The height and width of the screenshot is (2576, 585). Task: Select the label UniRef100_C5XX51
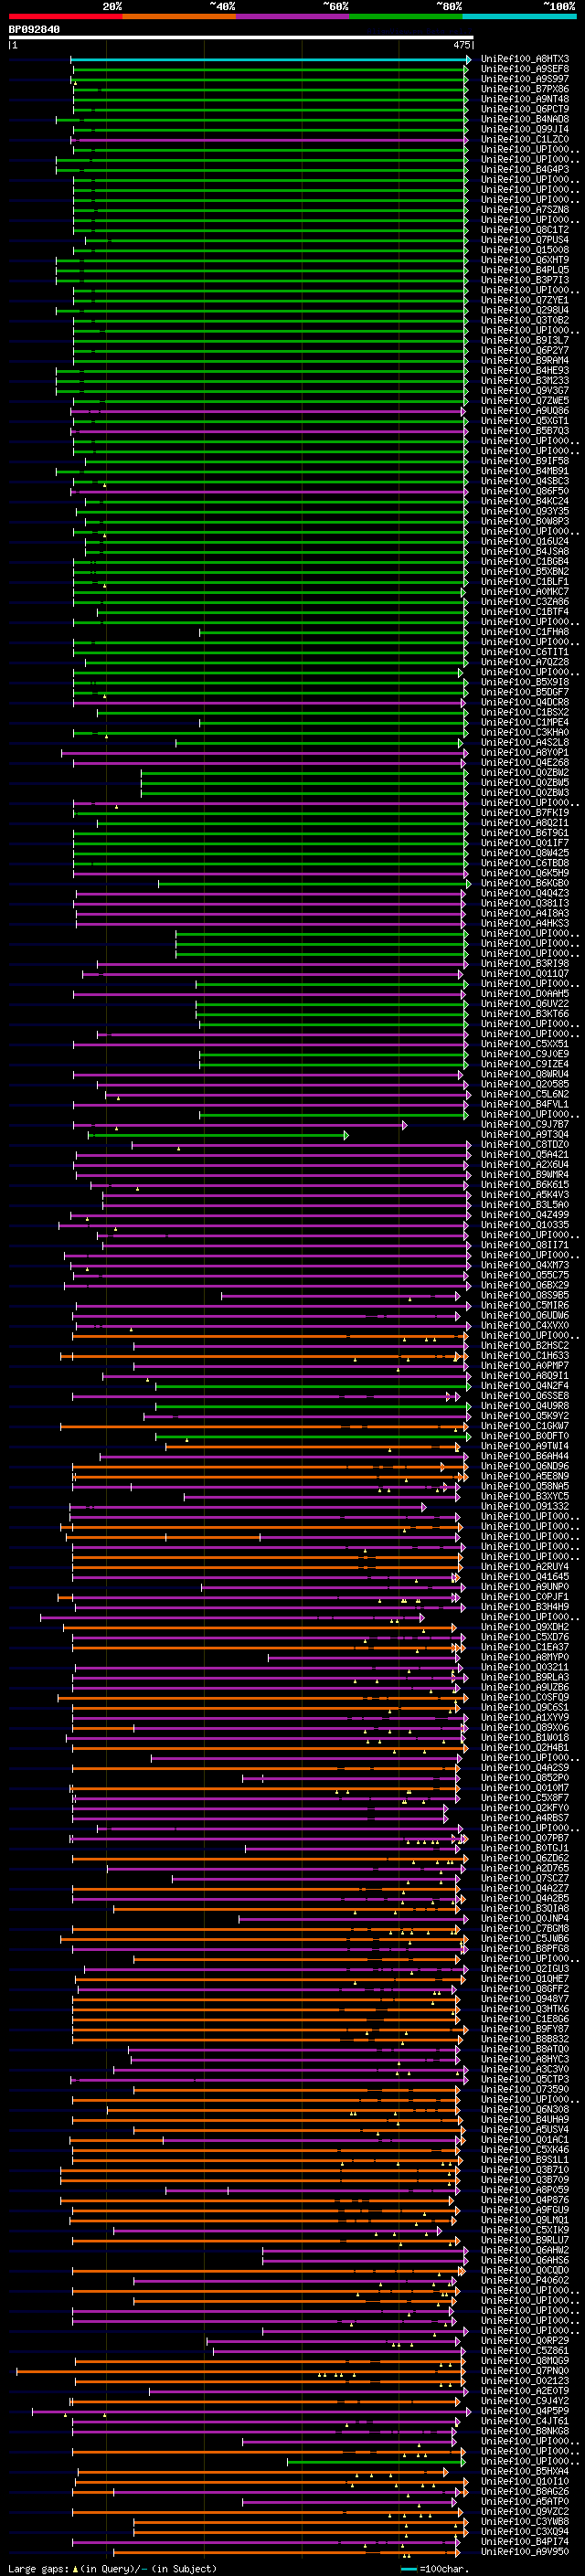pyautogui.click(x=525, y=1045)
